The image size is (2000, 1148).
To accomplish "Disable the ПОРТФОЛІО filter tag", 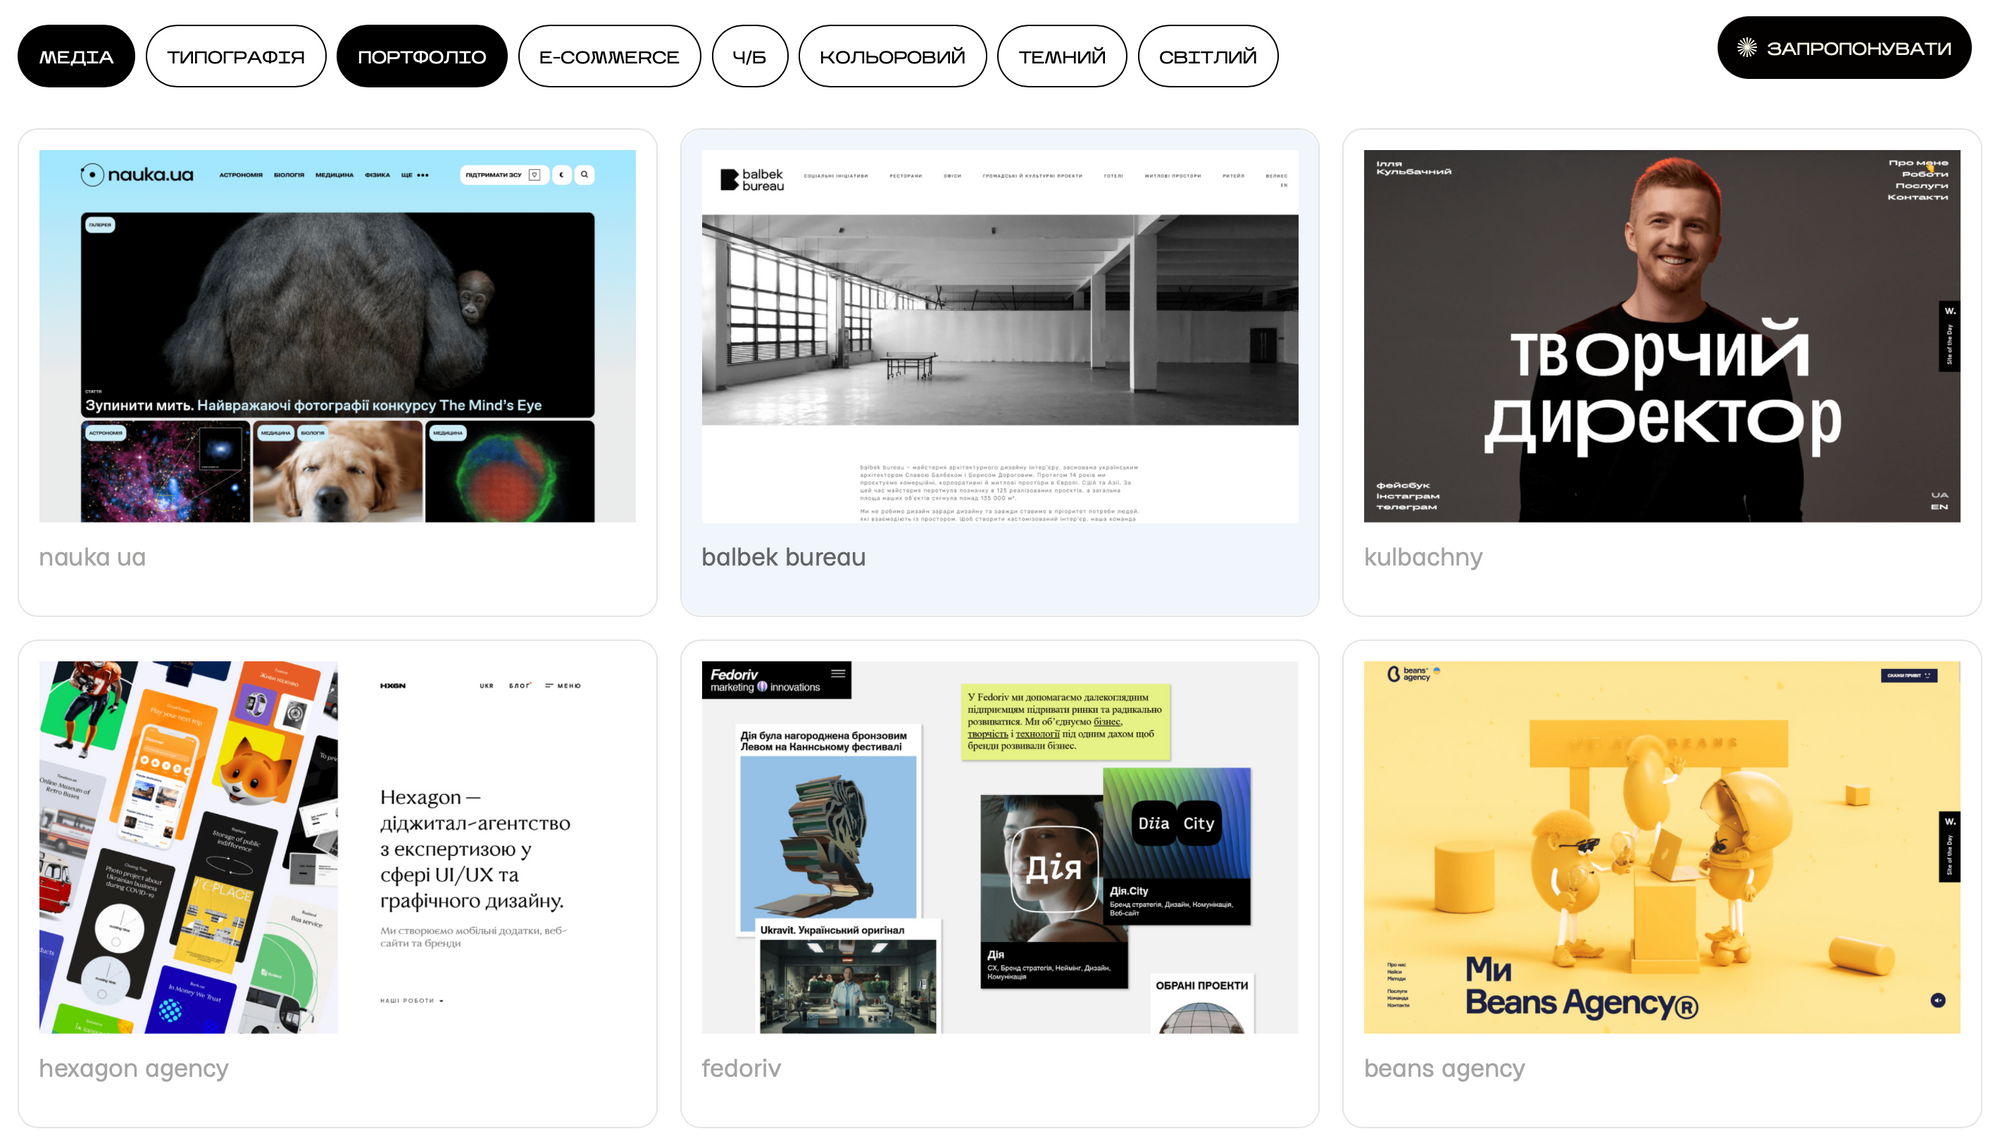I will click(421, 57).
